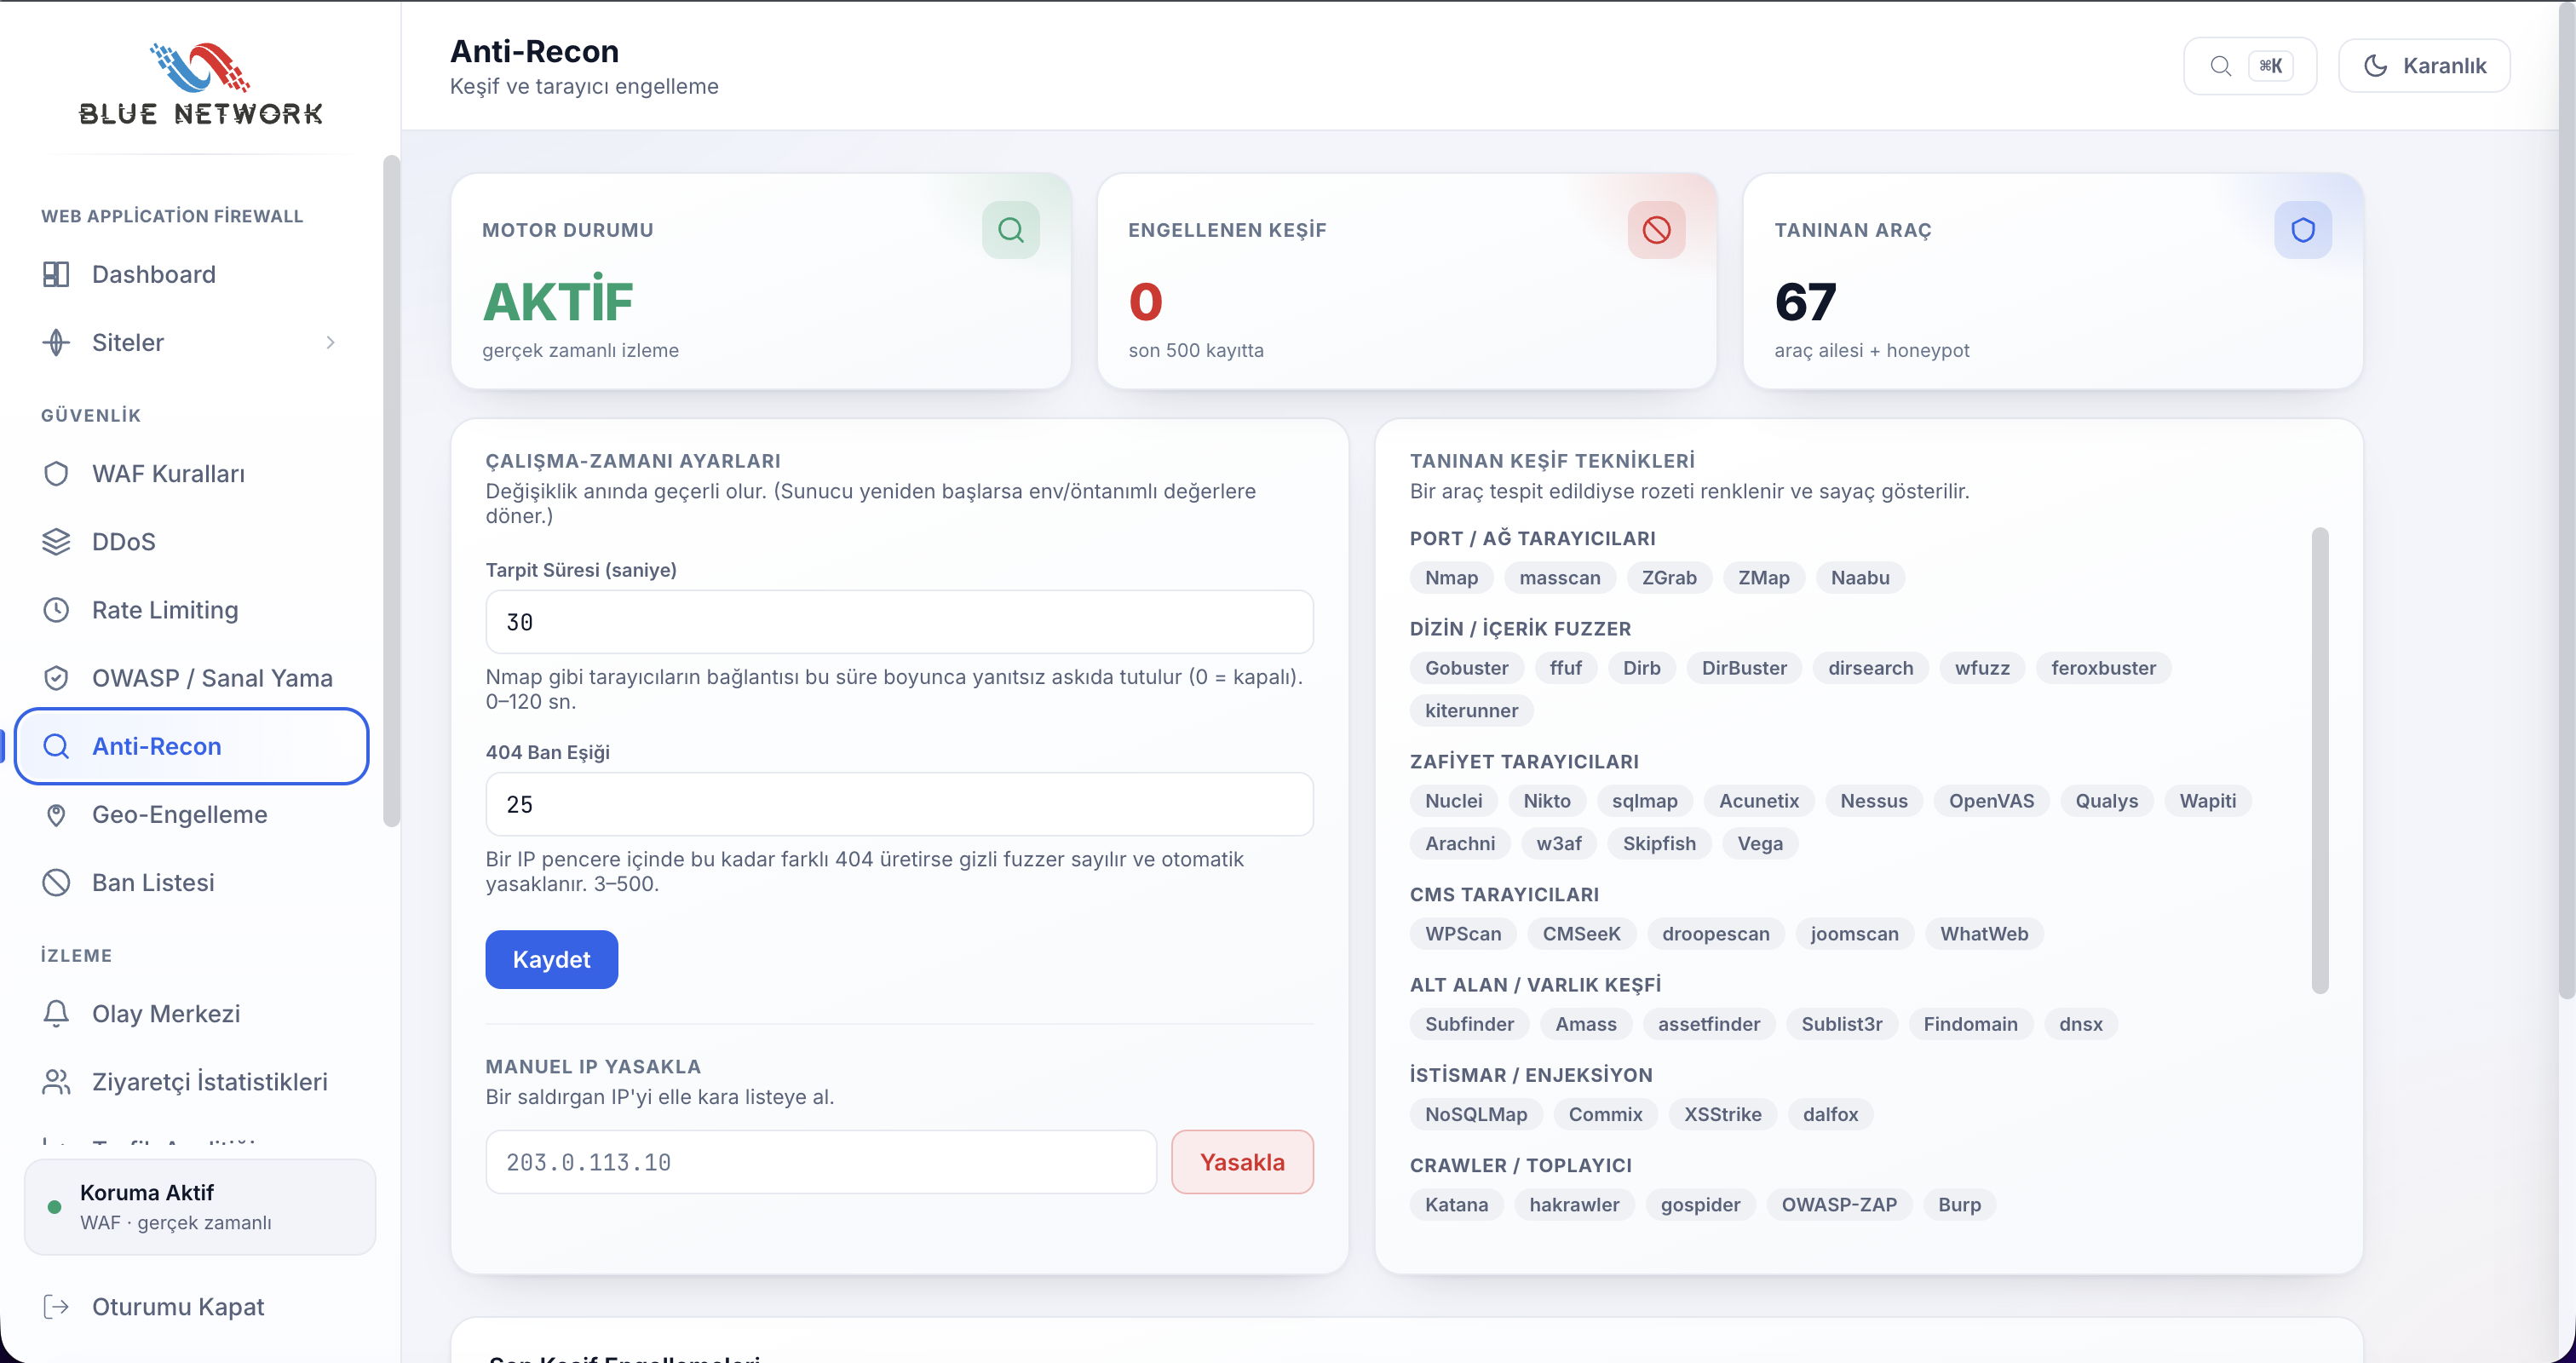Select OWASP / Sanal Yama menu item
This screenshot has height=1363, width=2576.
pyautogui.click(x=190, y=678)
